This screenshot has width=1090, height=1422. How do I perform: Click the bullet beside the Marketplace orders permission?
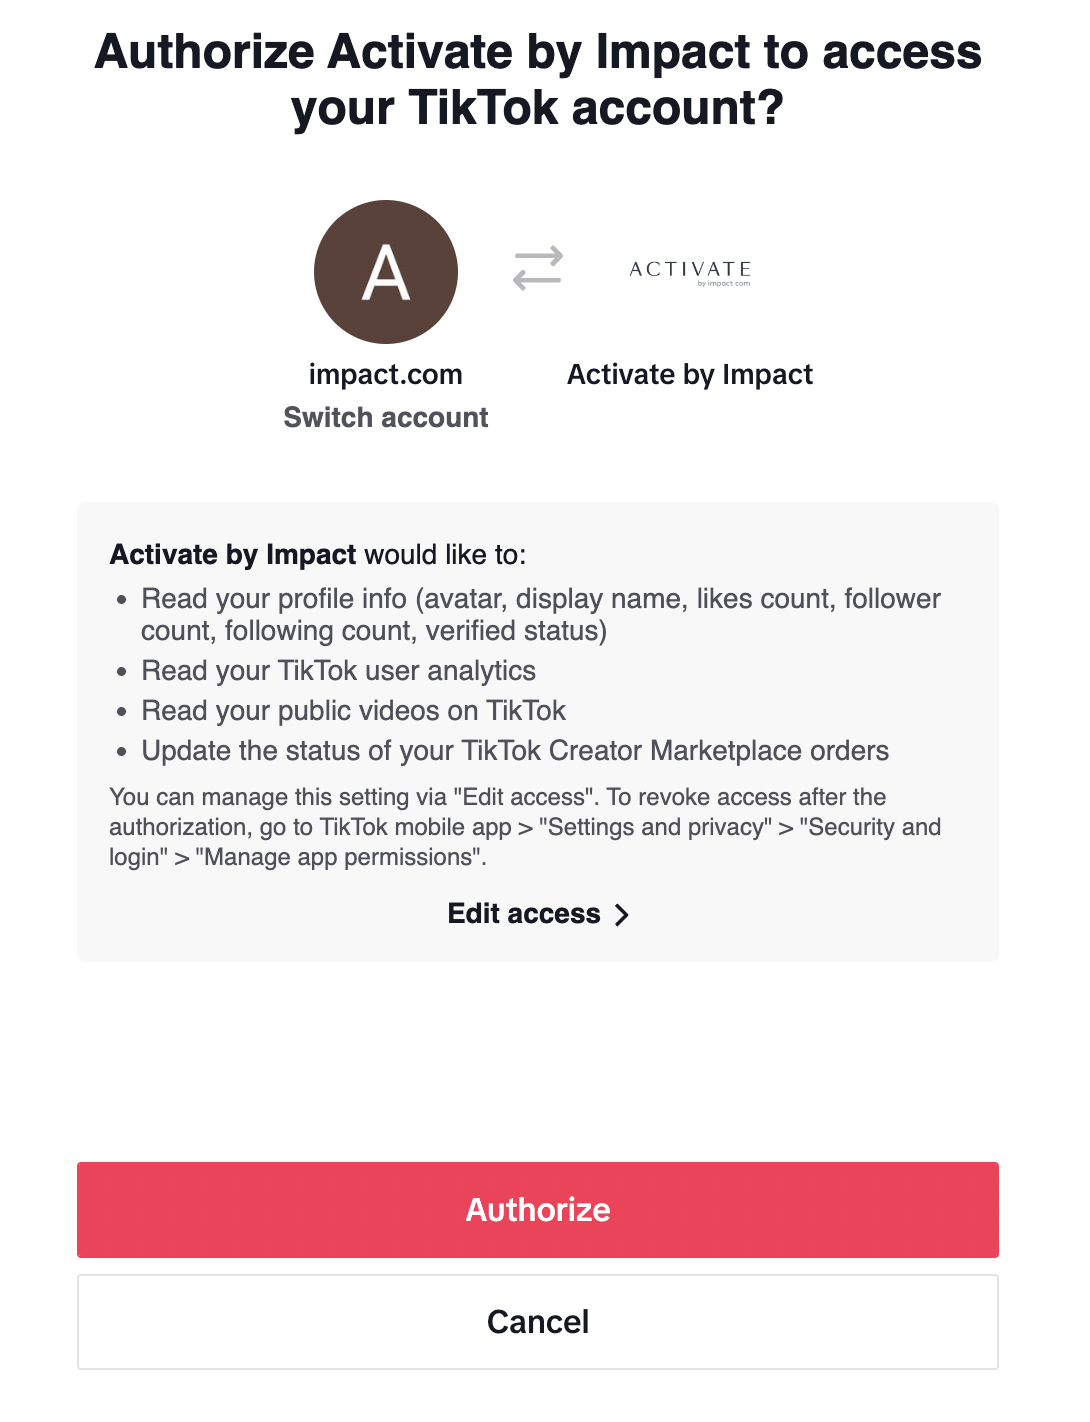point(122,752)
